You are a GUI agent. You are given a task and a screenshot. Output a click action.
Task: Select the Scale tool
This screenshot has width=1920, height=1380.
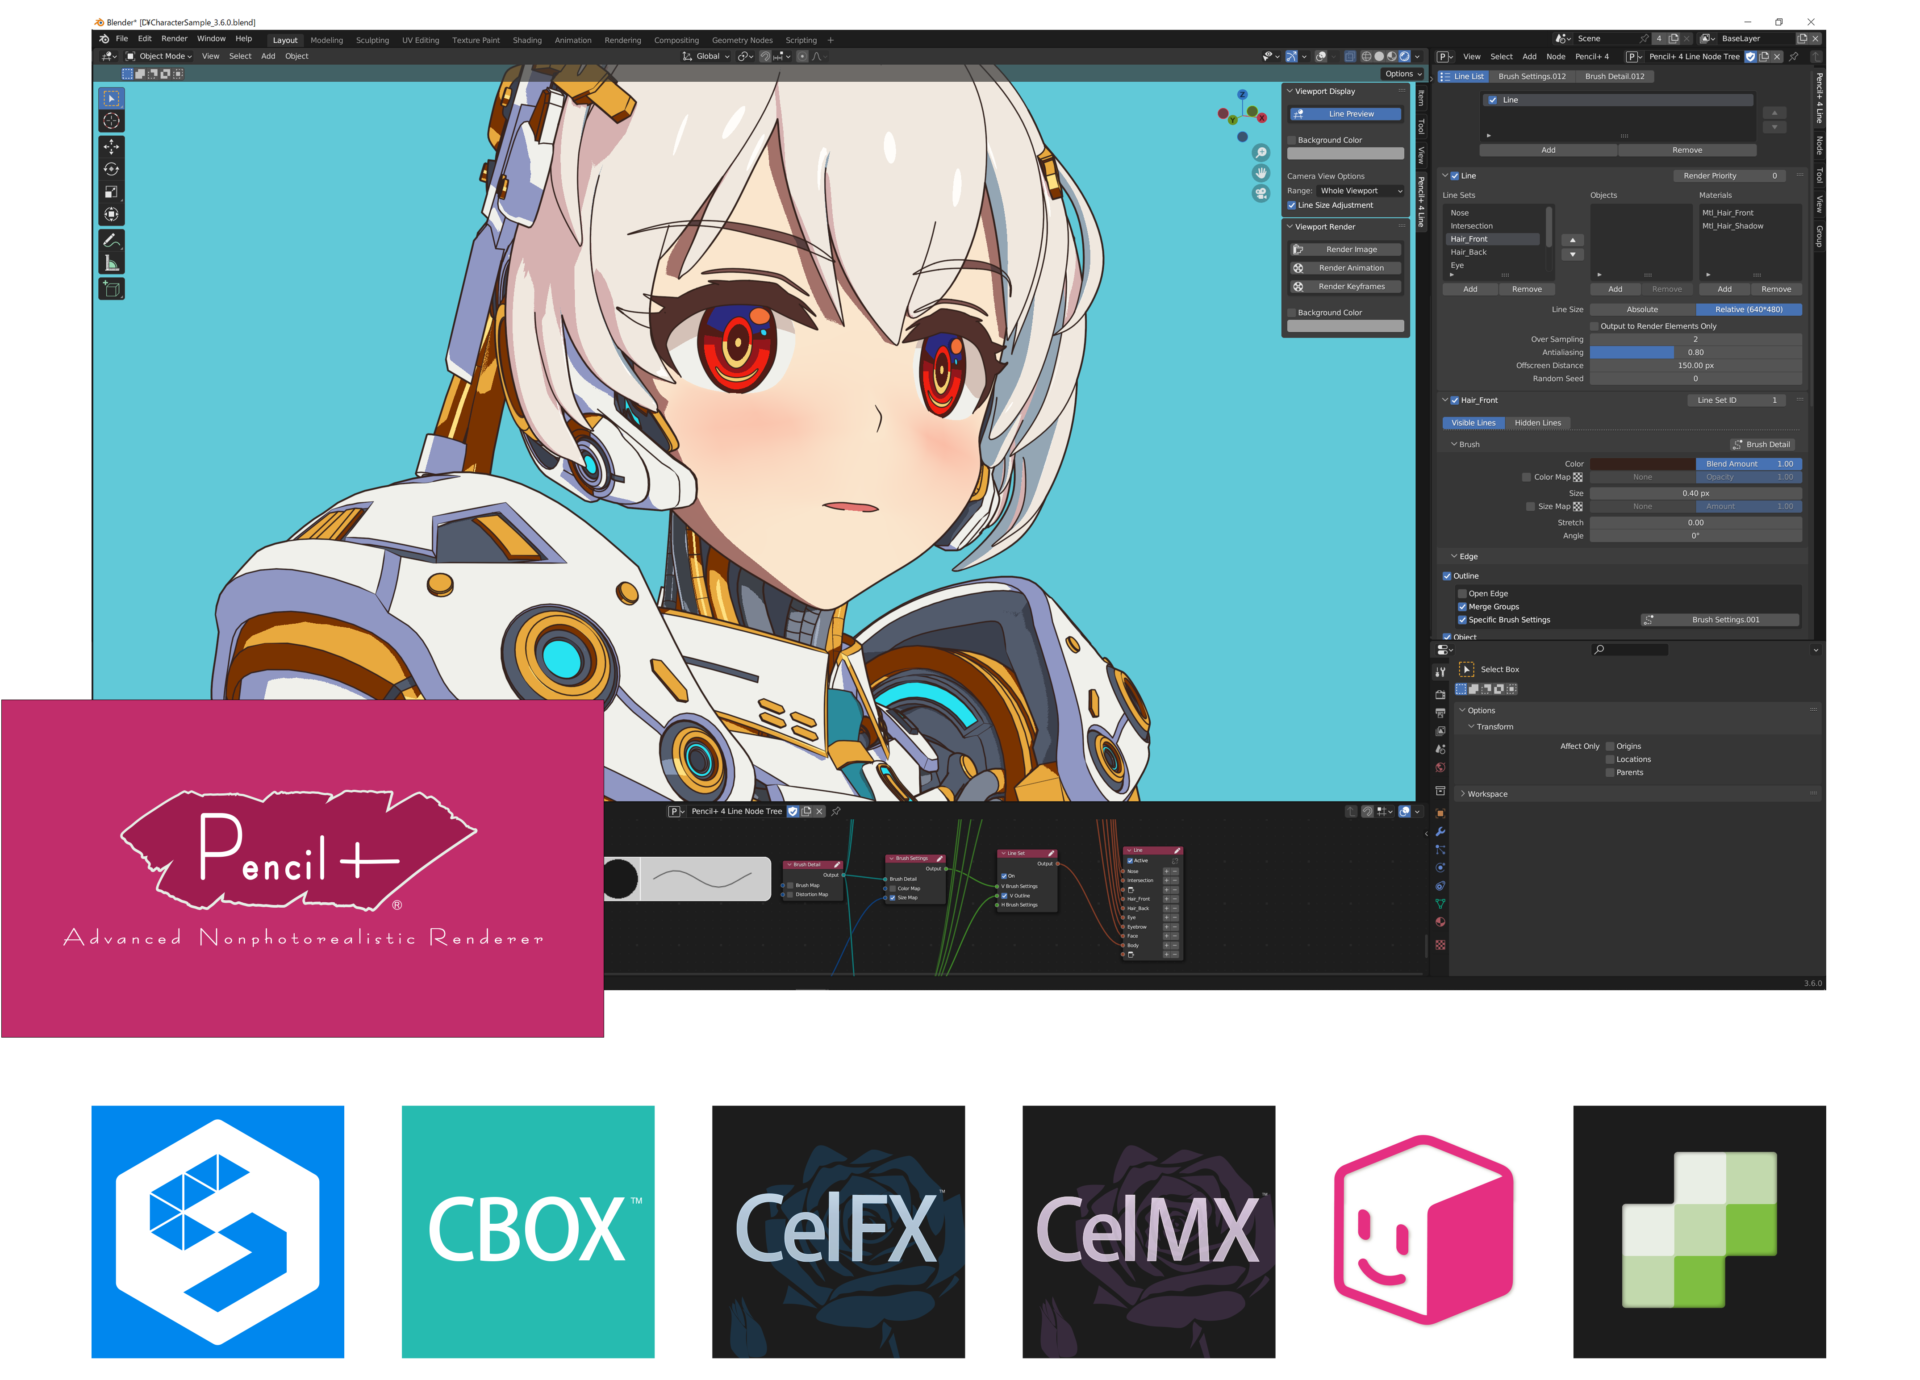pos(111,192)
